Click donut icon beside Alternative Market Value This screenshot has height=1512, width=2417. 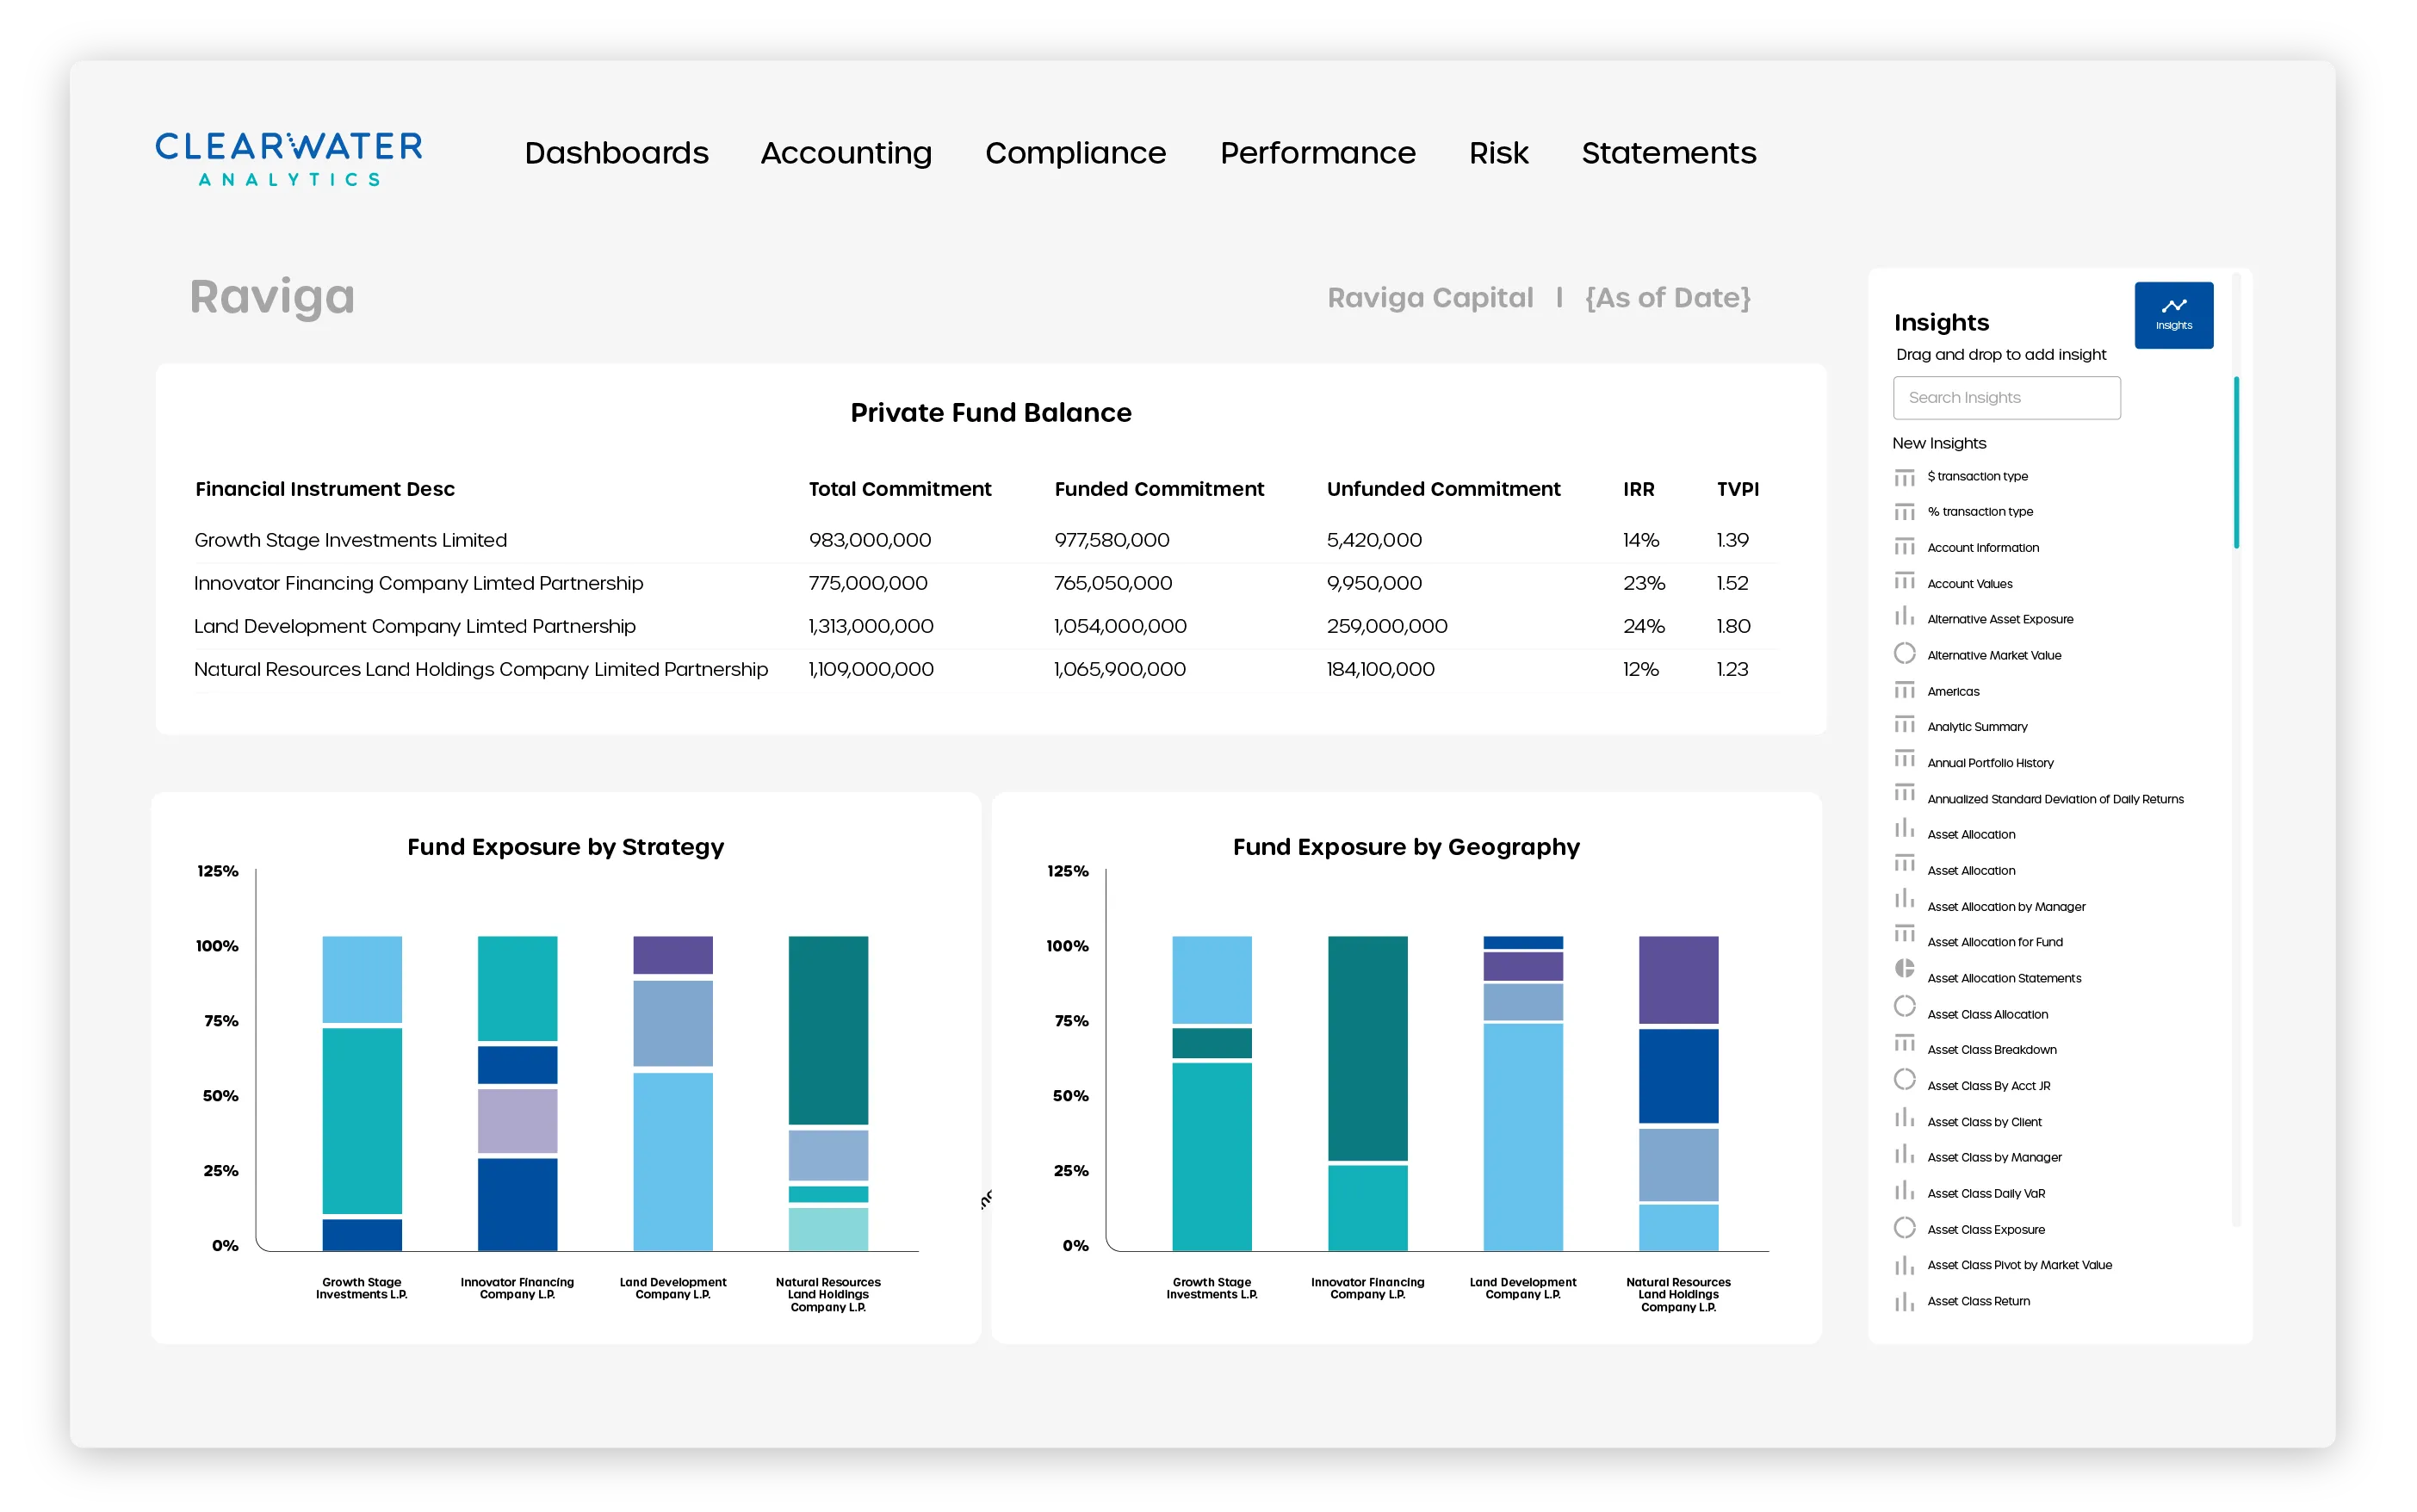tap(1904, 653)
